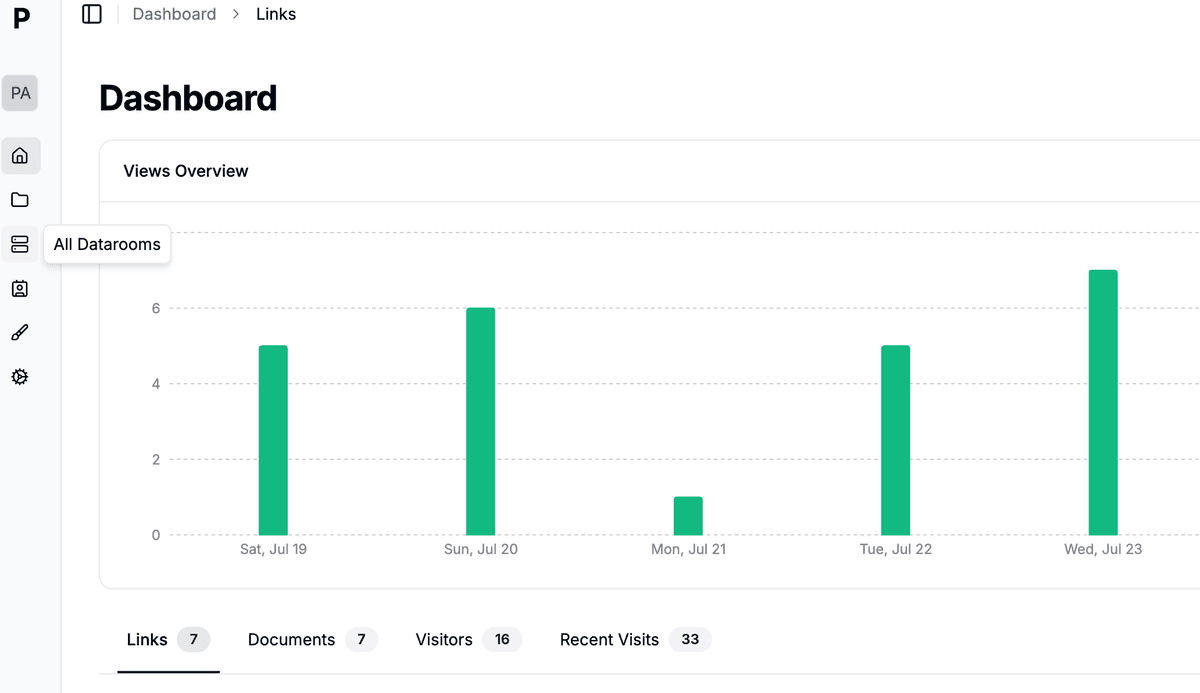Select the Visitors tab
The height and width of the screenshot is (693, 1200).
click(x=467, y=640)
